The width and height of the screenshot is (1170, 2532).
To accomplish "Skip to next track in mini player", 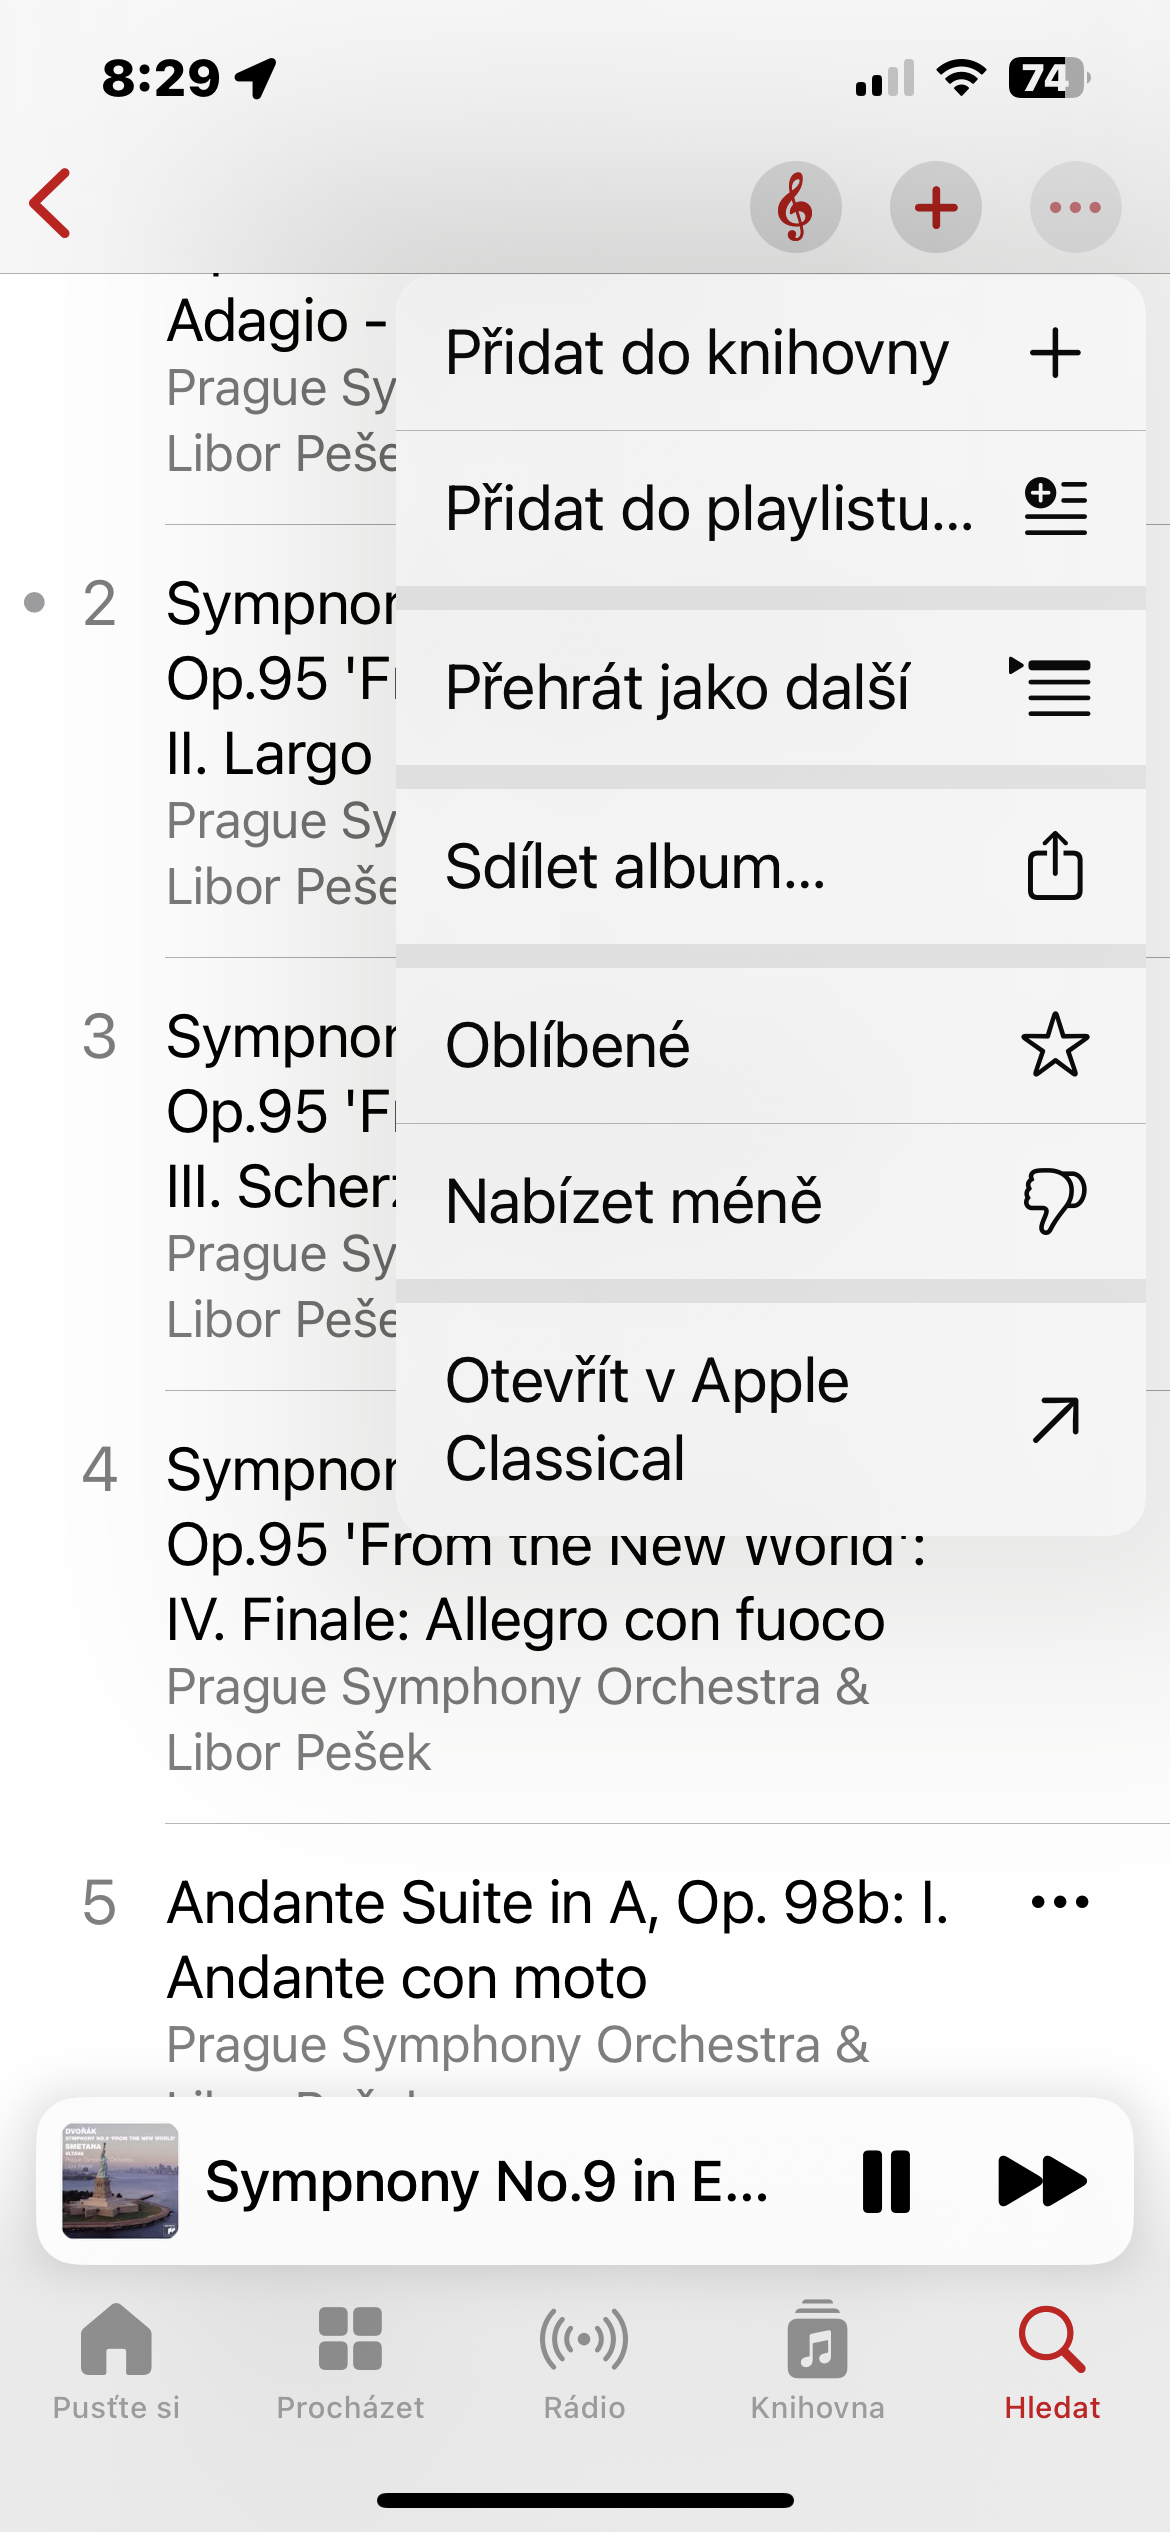I will (1041, 2181).
